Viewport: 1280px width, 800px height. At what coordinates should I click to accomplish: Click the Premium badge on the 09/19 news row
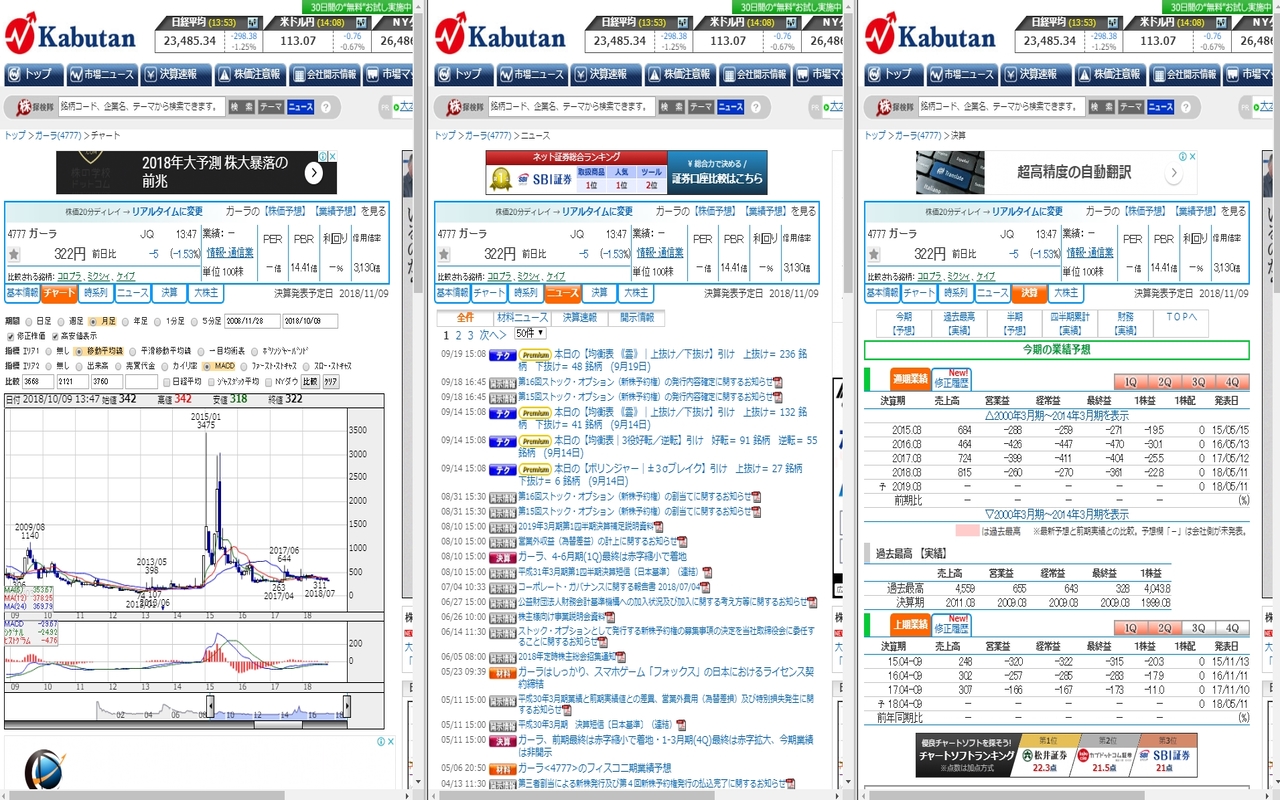click(x=535, y=354)
